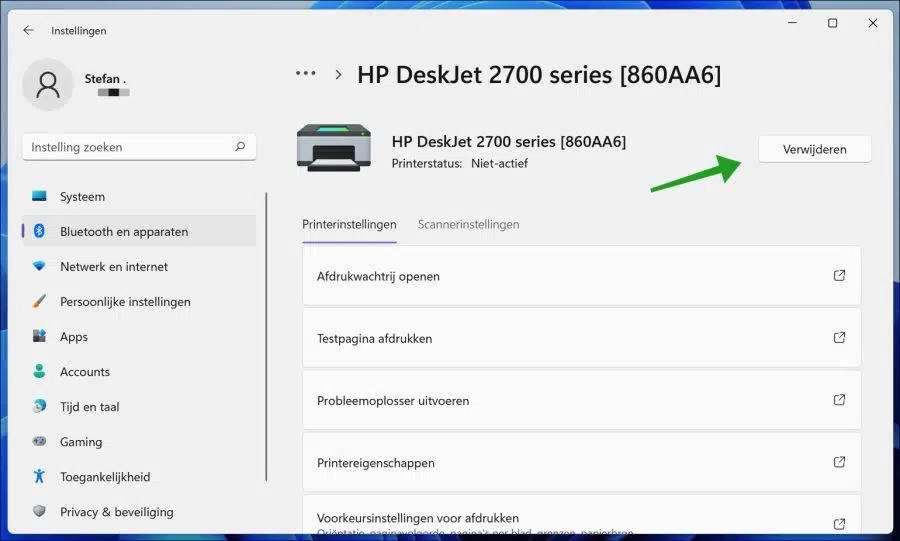
Task: Click the sidebar navigation scrollbar
Action: (x=266, y=337)
